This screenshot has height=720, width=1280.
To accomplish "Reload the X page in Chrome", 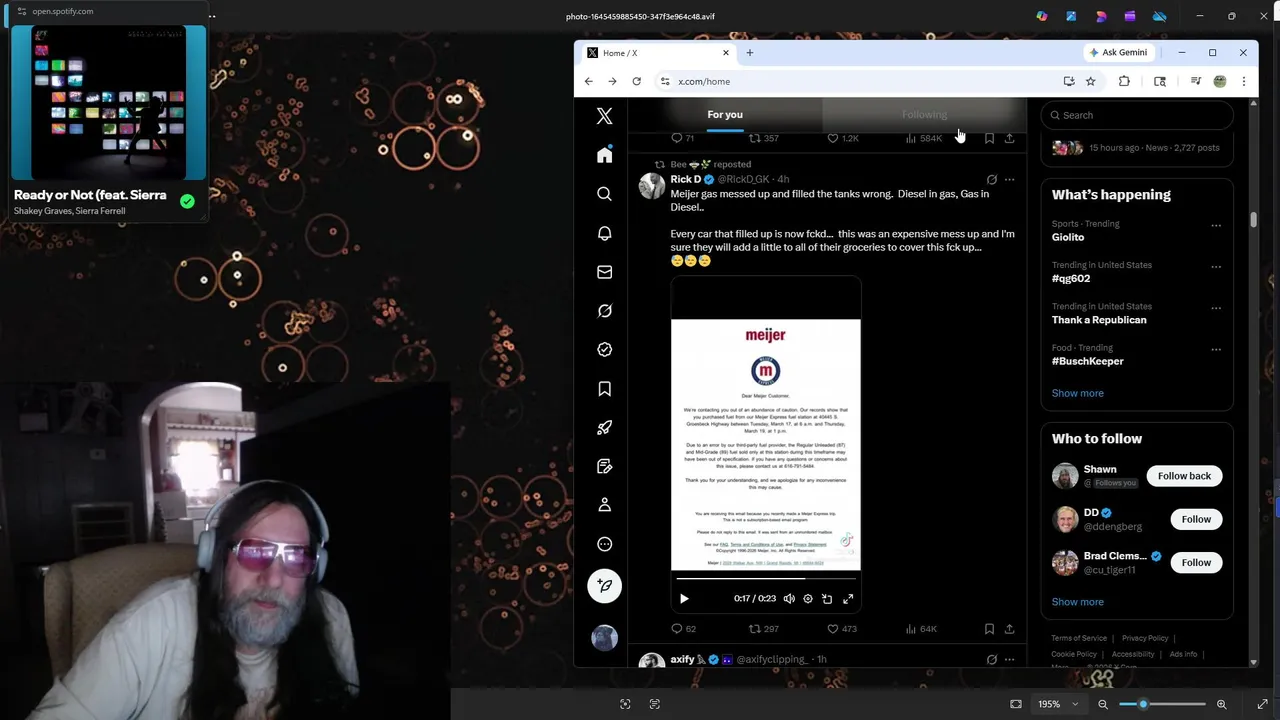I will [x=636, y=81].
